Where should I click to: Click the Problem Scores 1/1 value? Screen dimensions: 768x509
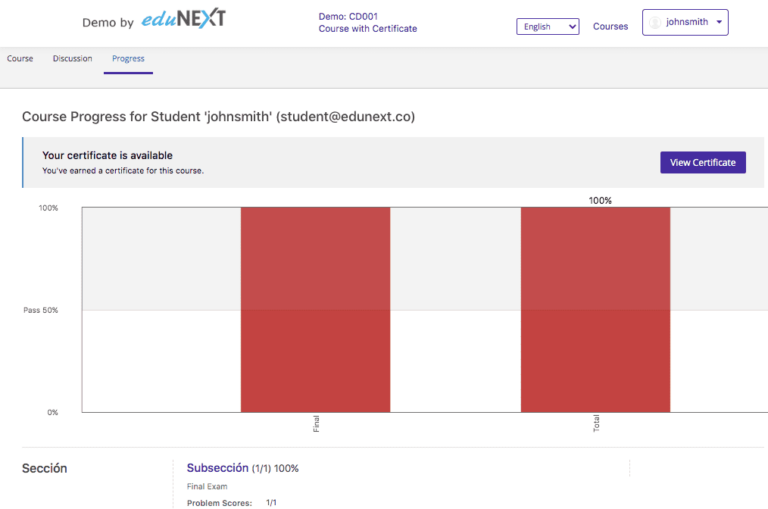271,502
